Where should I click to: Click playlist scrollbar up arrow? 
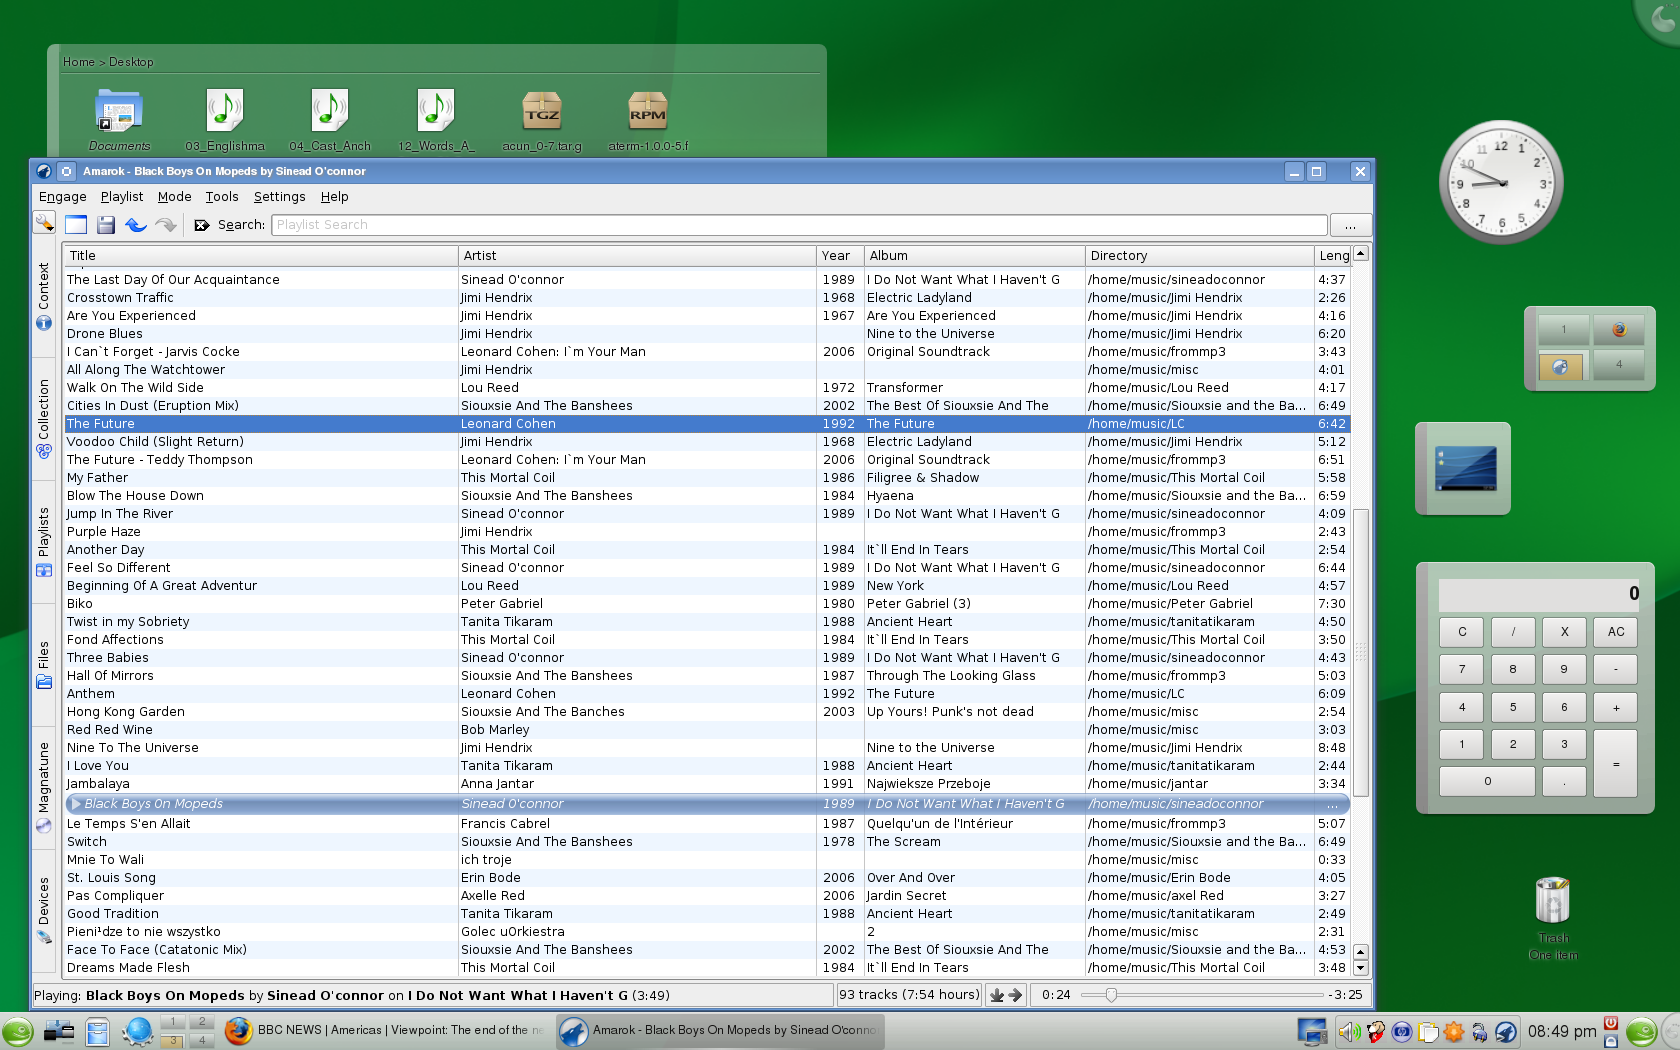(x=1360, y=254)
